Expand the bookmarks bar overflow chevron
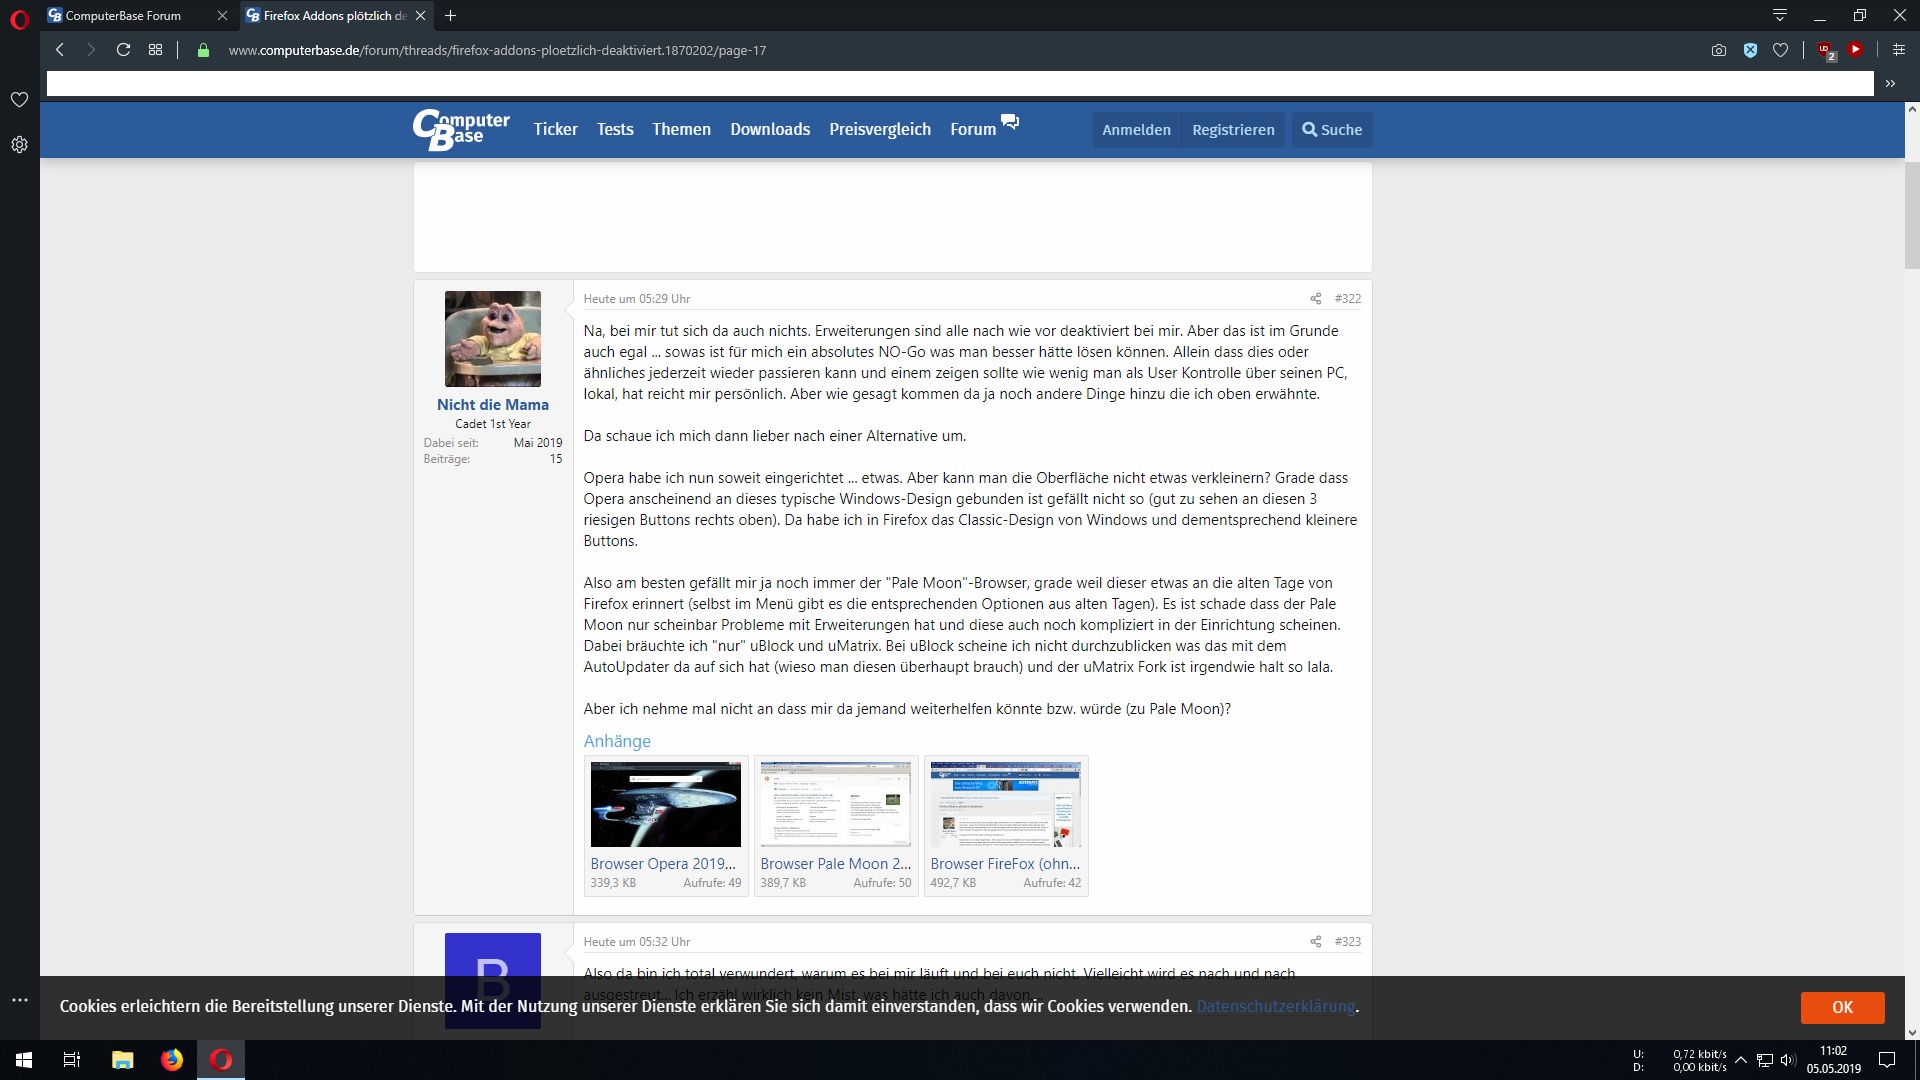Screen dimensions: 1920x1080 click(x=1890, y=84)
